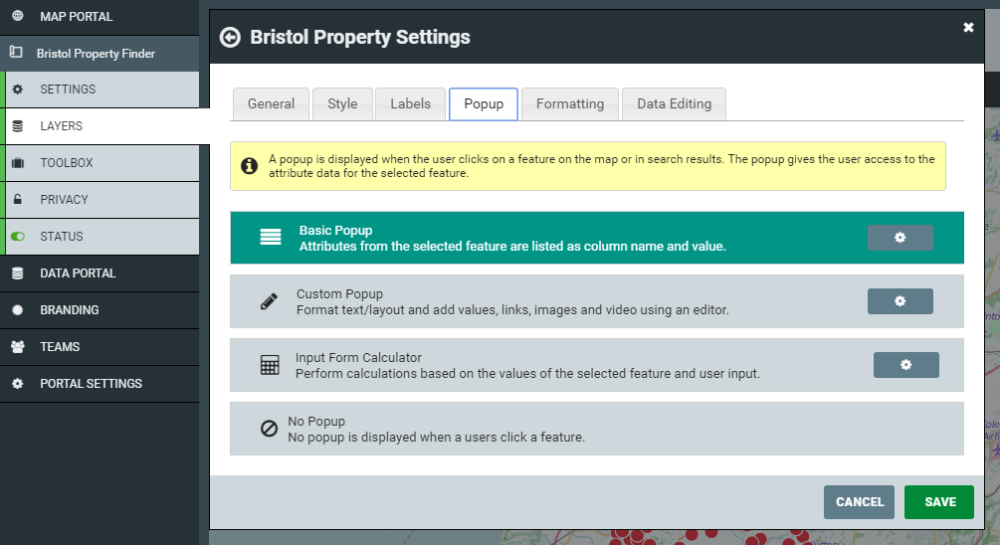Open Custom Popup gear settings
Viewport: 1000px width, 545px height.
pos(900,301)
